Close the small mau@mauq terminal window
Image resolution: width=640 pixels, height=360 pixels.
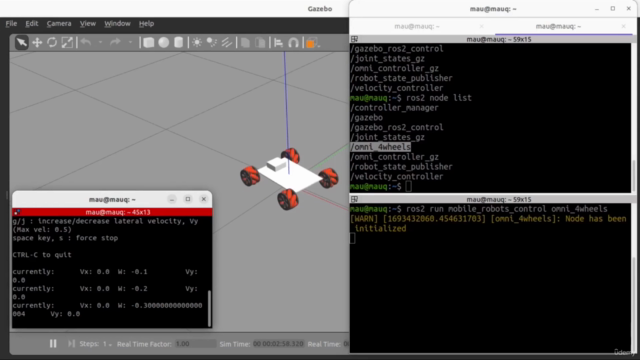pyautogui.click(x=204, y=199)
